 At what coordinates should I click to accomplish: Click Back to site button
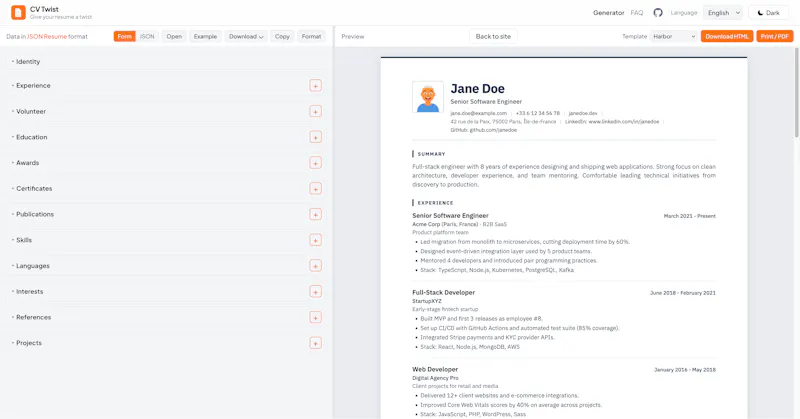(x=493, y=36)
